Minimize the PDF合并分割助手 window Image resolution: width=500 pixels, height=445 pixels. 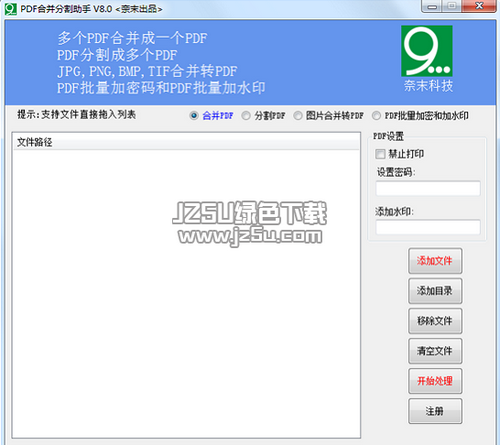[x=432, y=6]
